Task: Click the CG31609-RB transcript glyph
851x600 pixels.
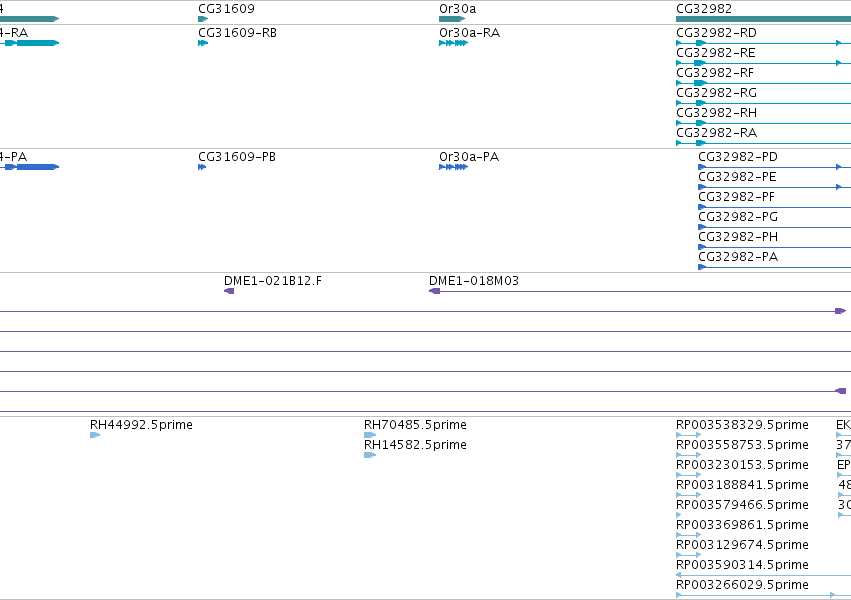Action: [x=203, y=43]
